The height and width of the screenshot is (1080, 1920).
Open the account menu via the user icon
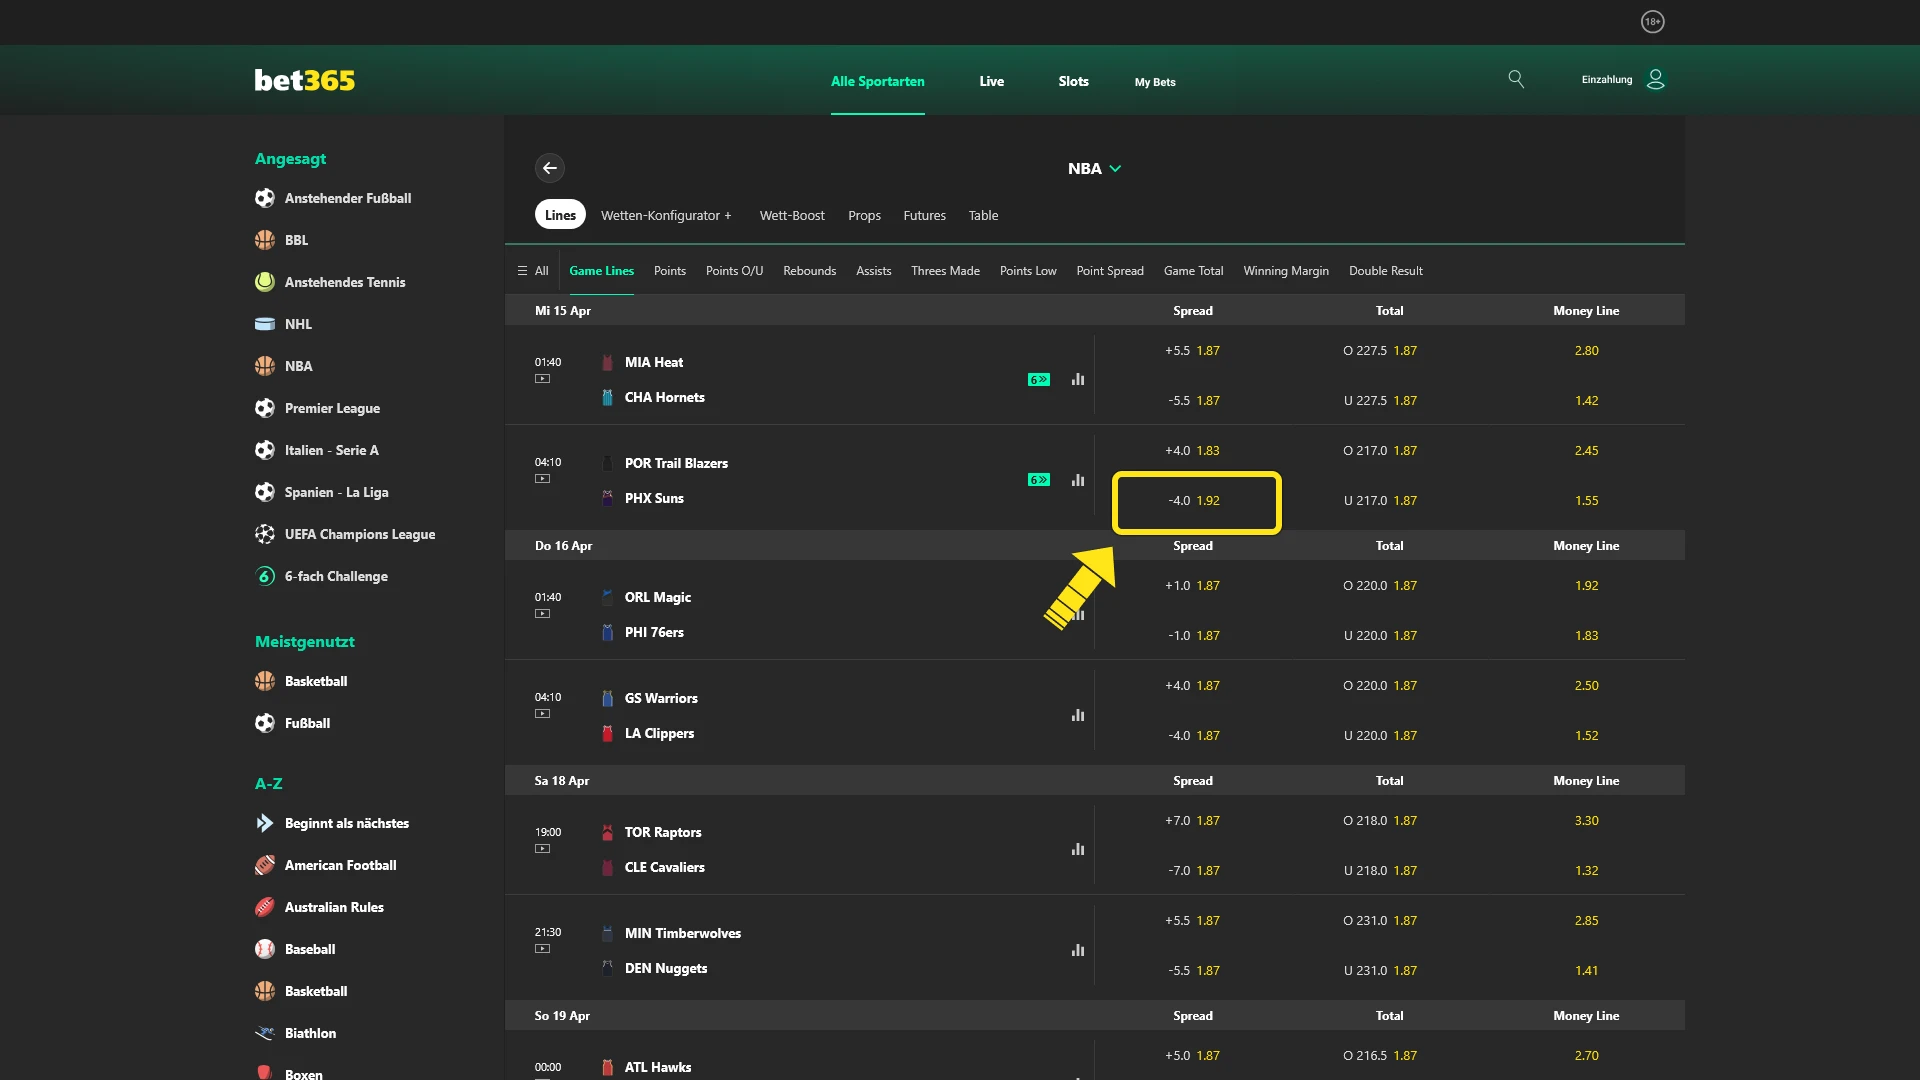pos(1656,79)
